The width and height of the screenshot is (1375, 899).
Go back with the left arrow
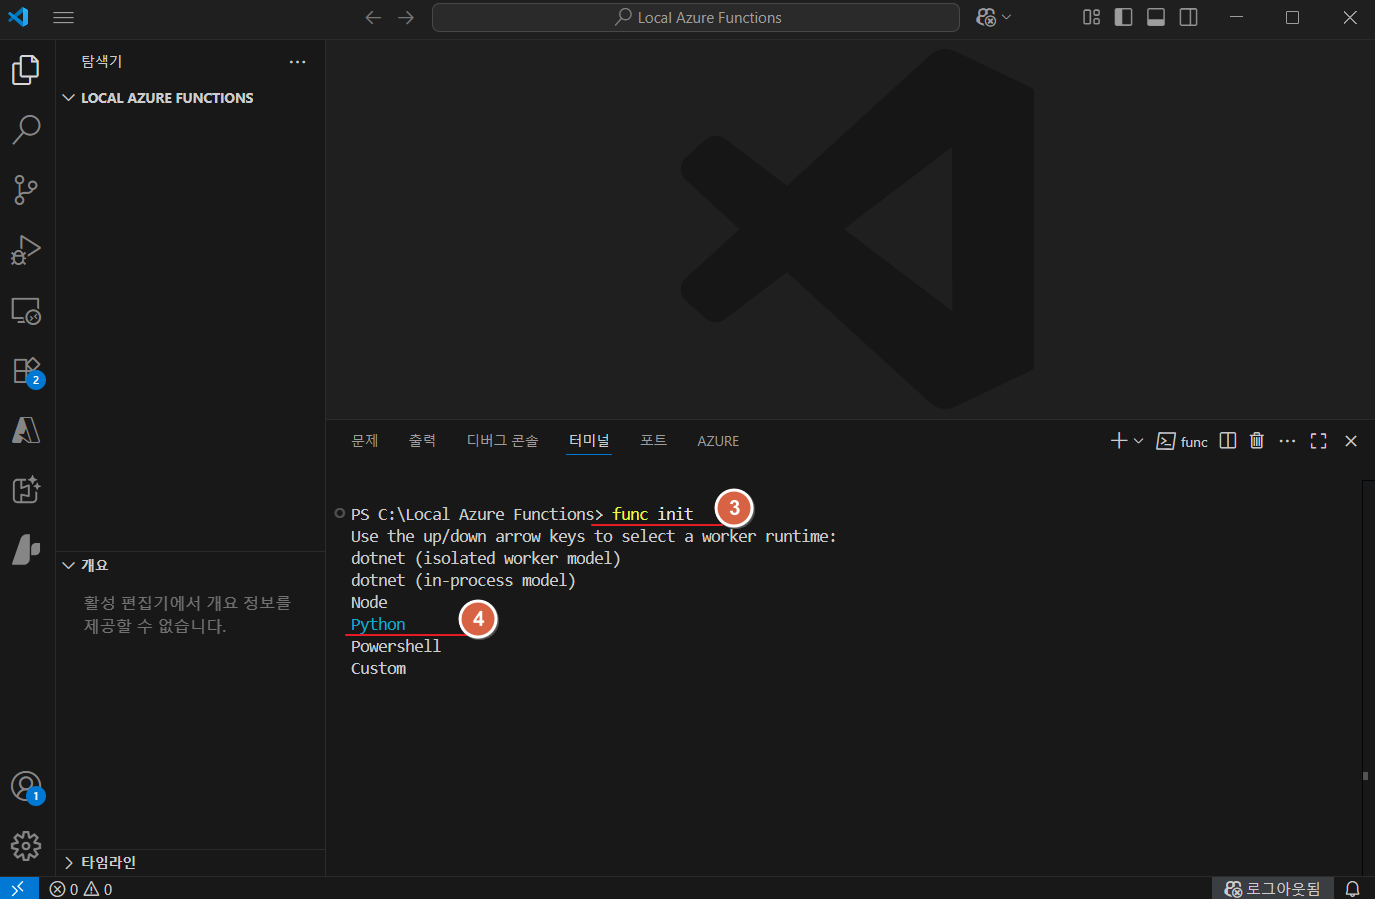pyautogui.click(x=373, y=18)
